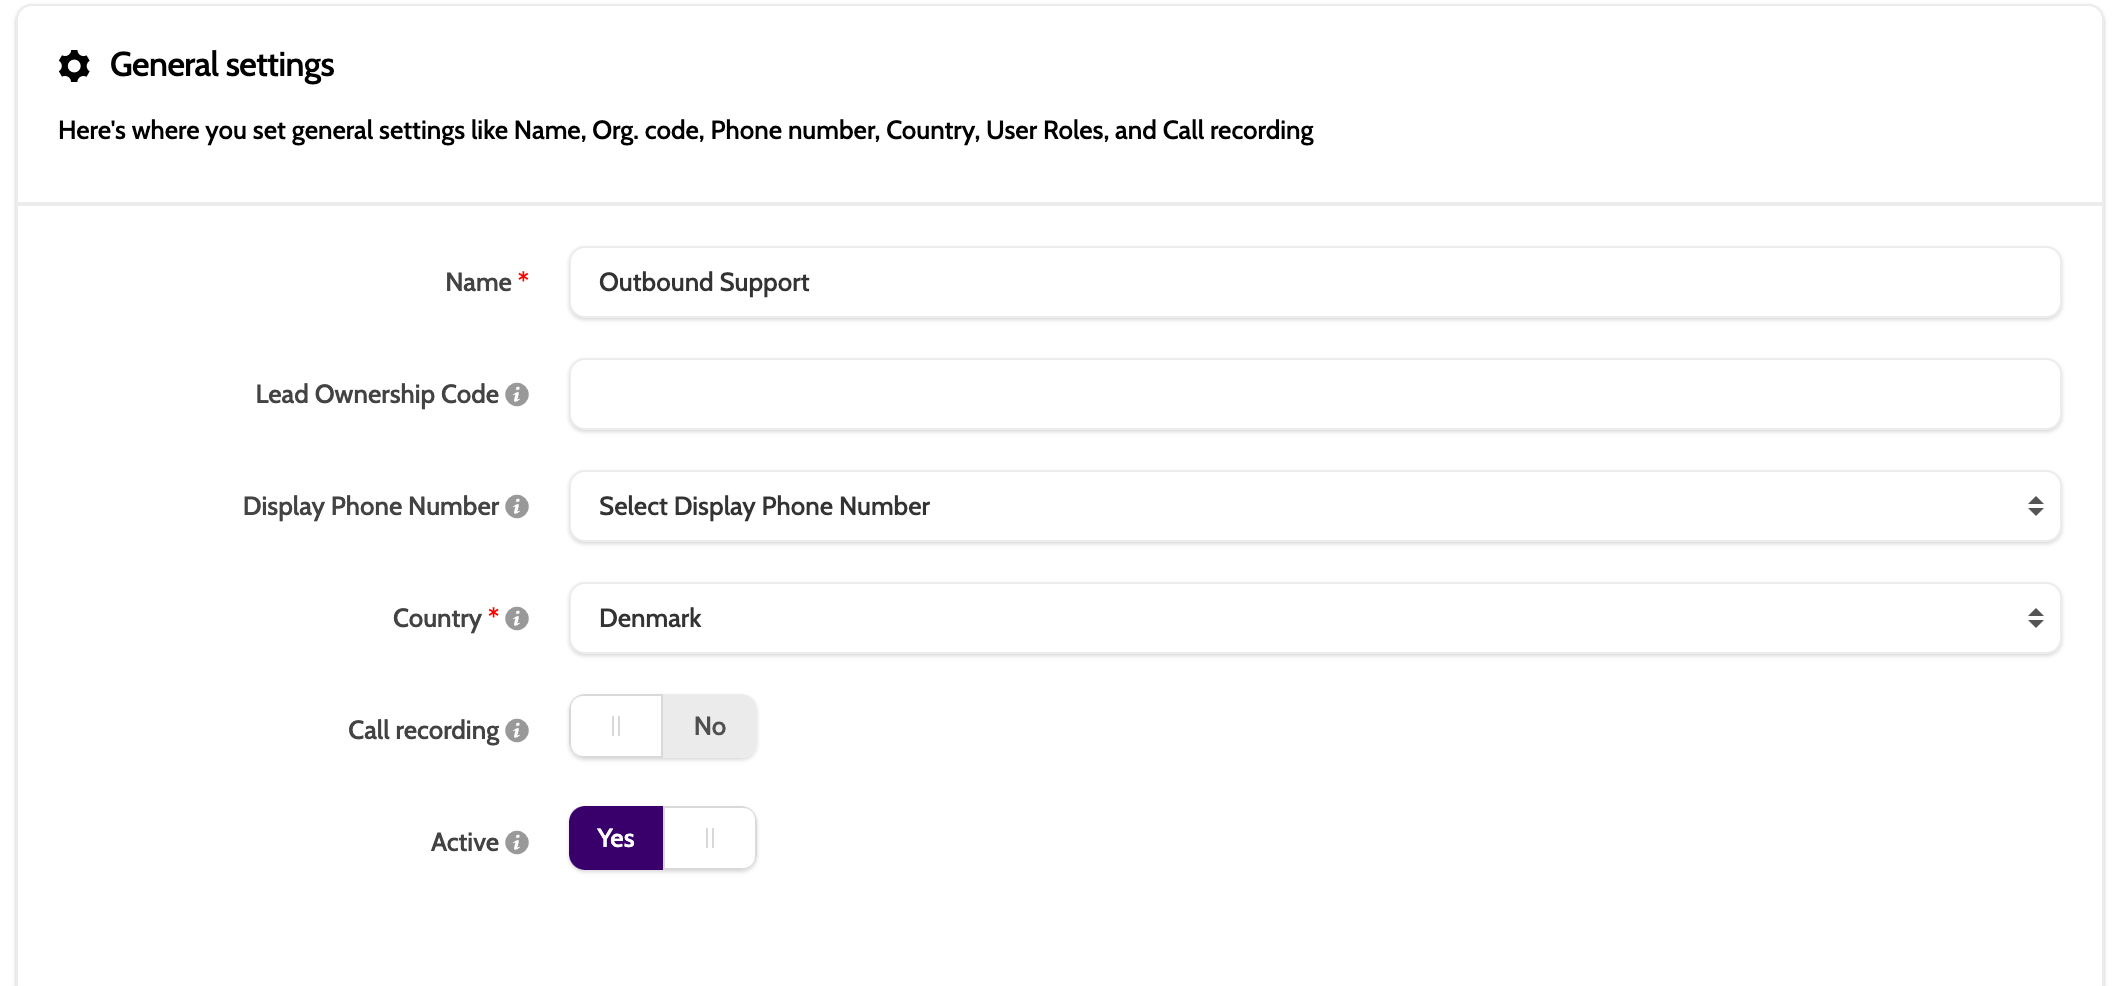The image size is (2120, 986).
Task: Click the Display Phone Number label text
Action: pos(370,507)
